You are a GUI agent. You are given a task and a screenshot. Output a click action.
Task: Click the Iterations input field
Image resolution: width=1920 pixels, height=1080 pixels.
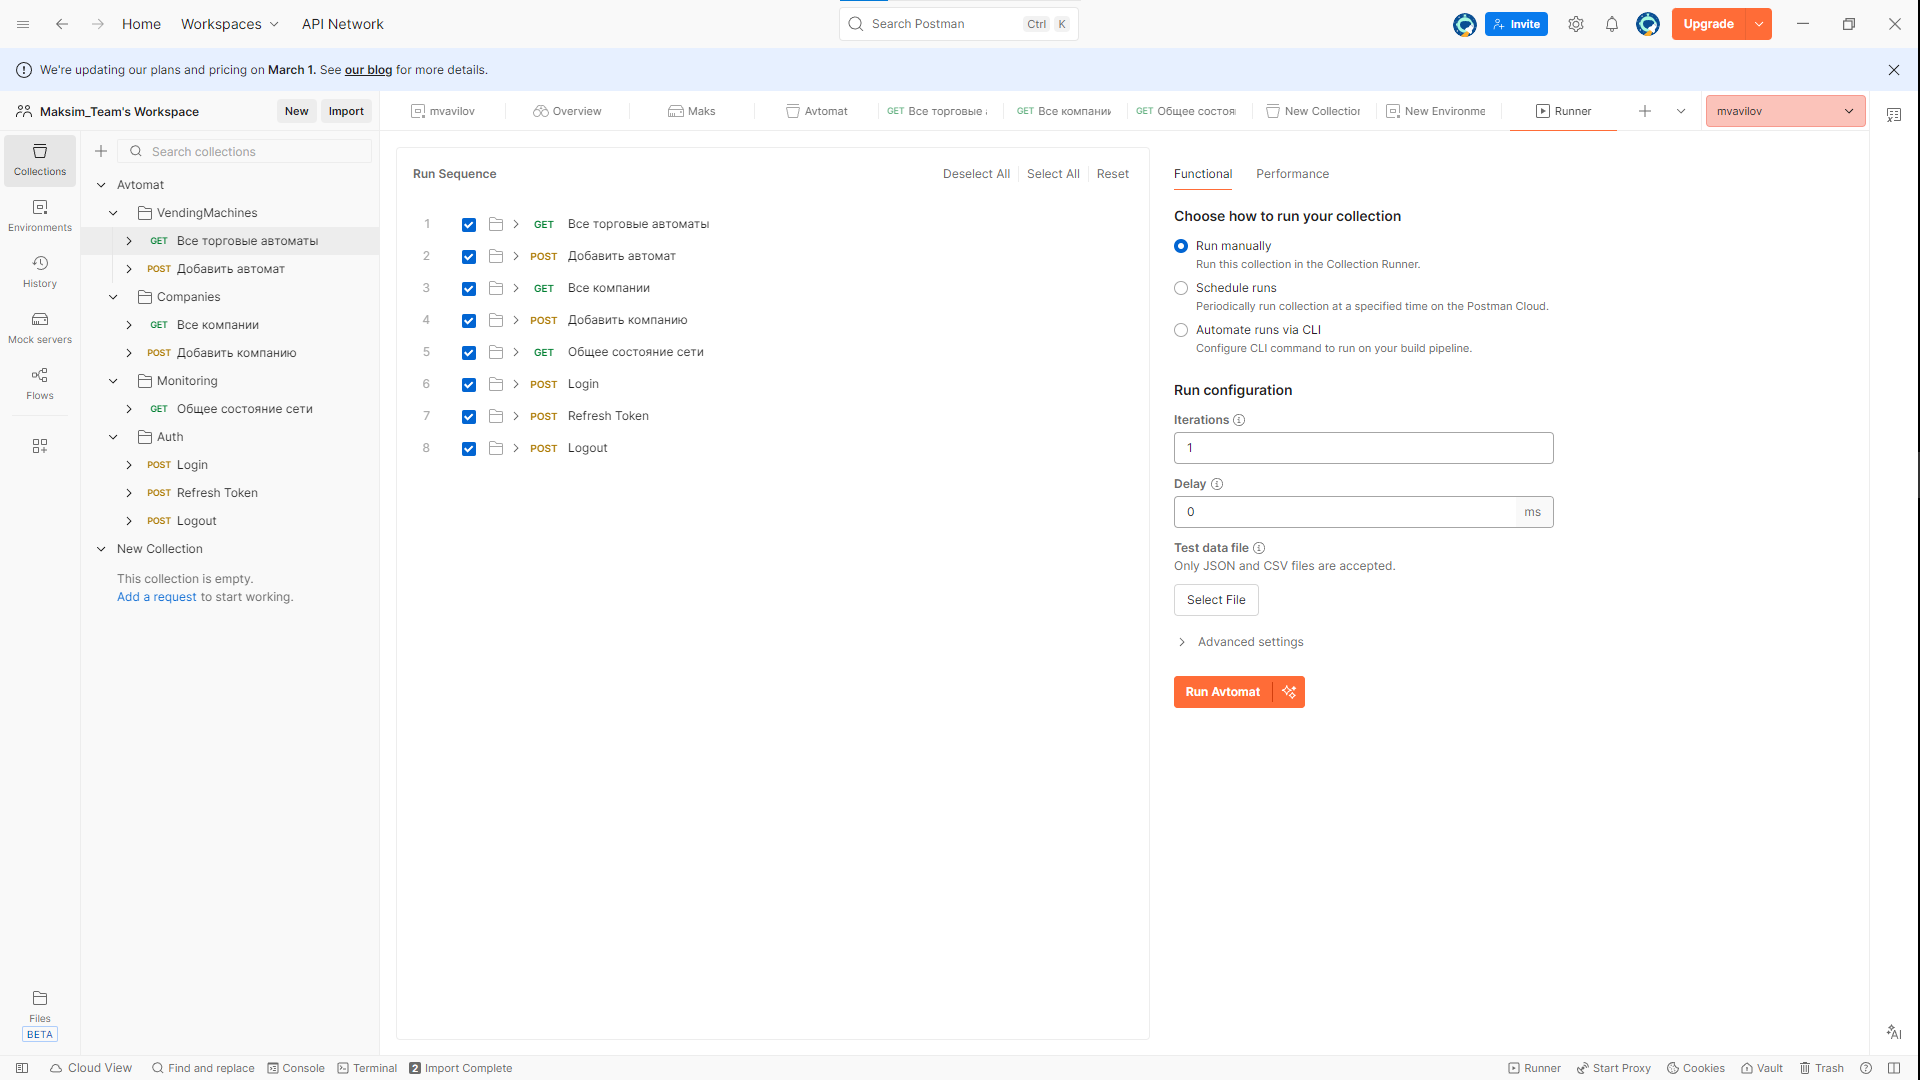click(x=1363, y=448)
